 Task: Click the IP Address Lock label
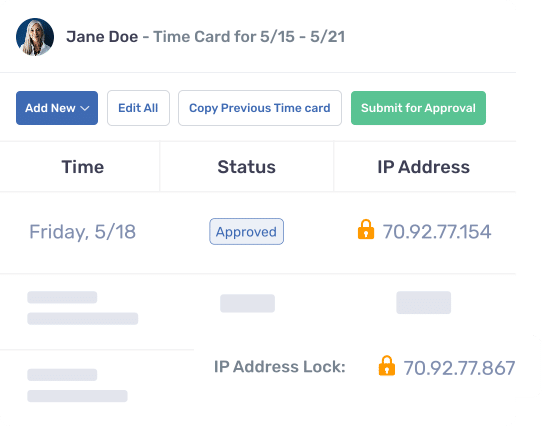[280, 367]
